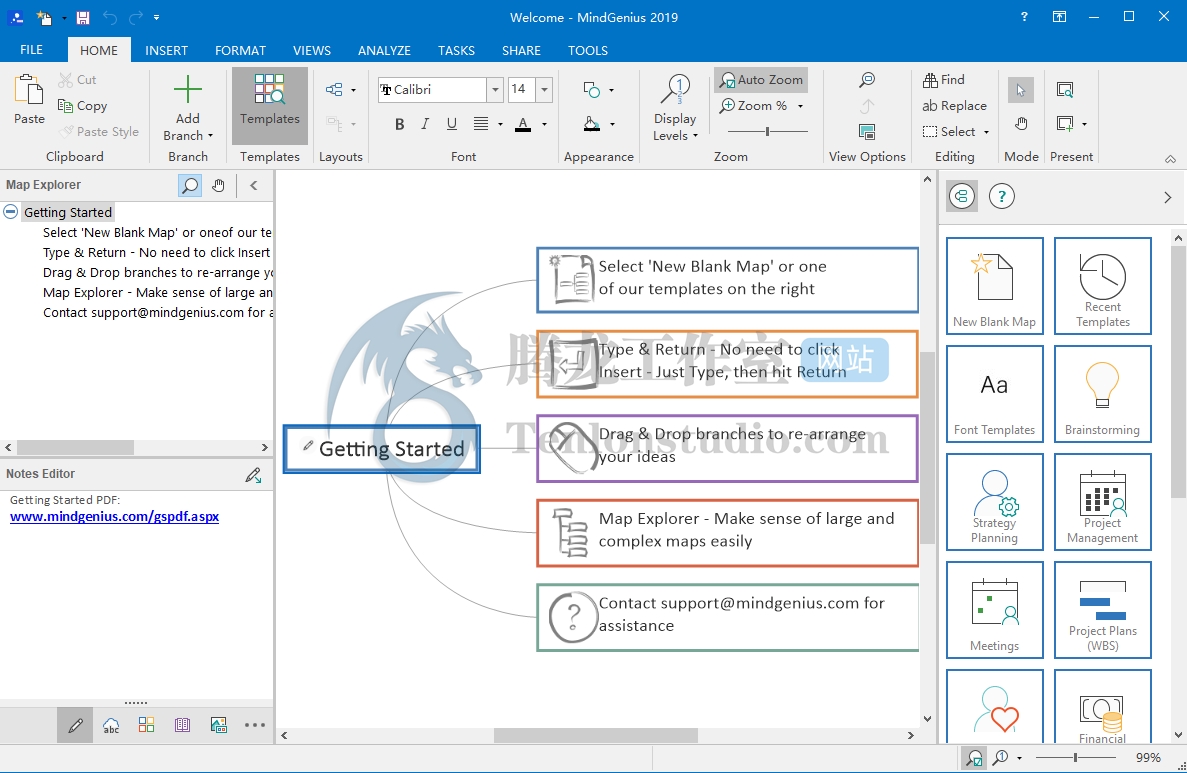Image resolution: width=1187 pixels, height=773 pixels.
Task: Select the hand pan Mode tool
Action: coord(1020,123)
